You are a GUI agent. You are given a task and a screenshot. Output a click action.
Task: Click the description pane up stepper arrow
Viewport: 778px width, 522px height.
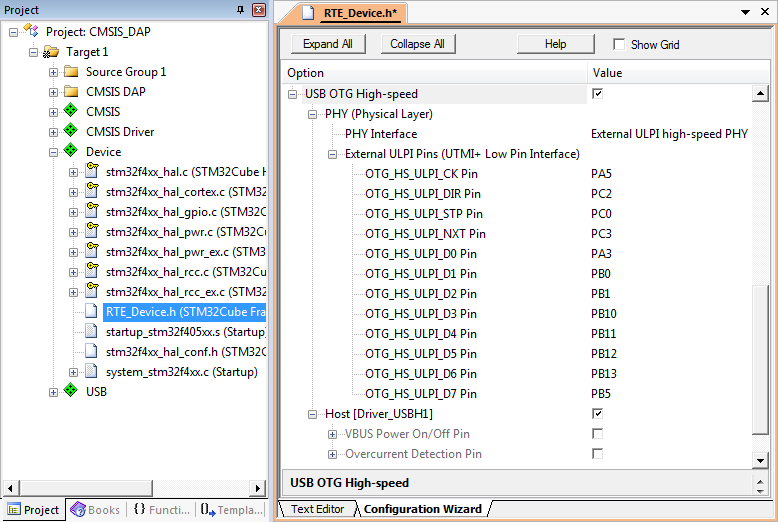click(x=760, y=480)
